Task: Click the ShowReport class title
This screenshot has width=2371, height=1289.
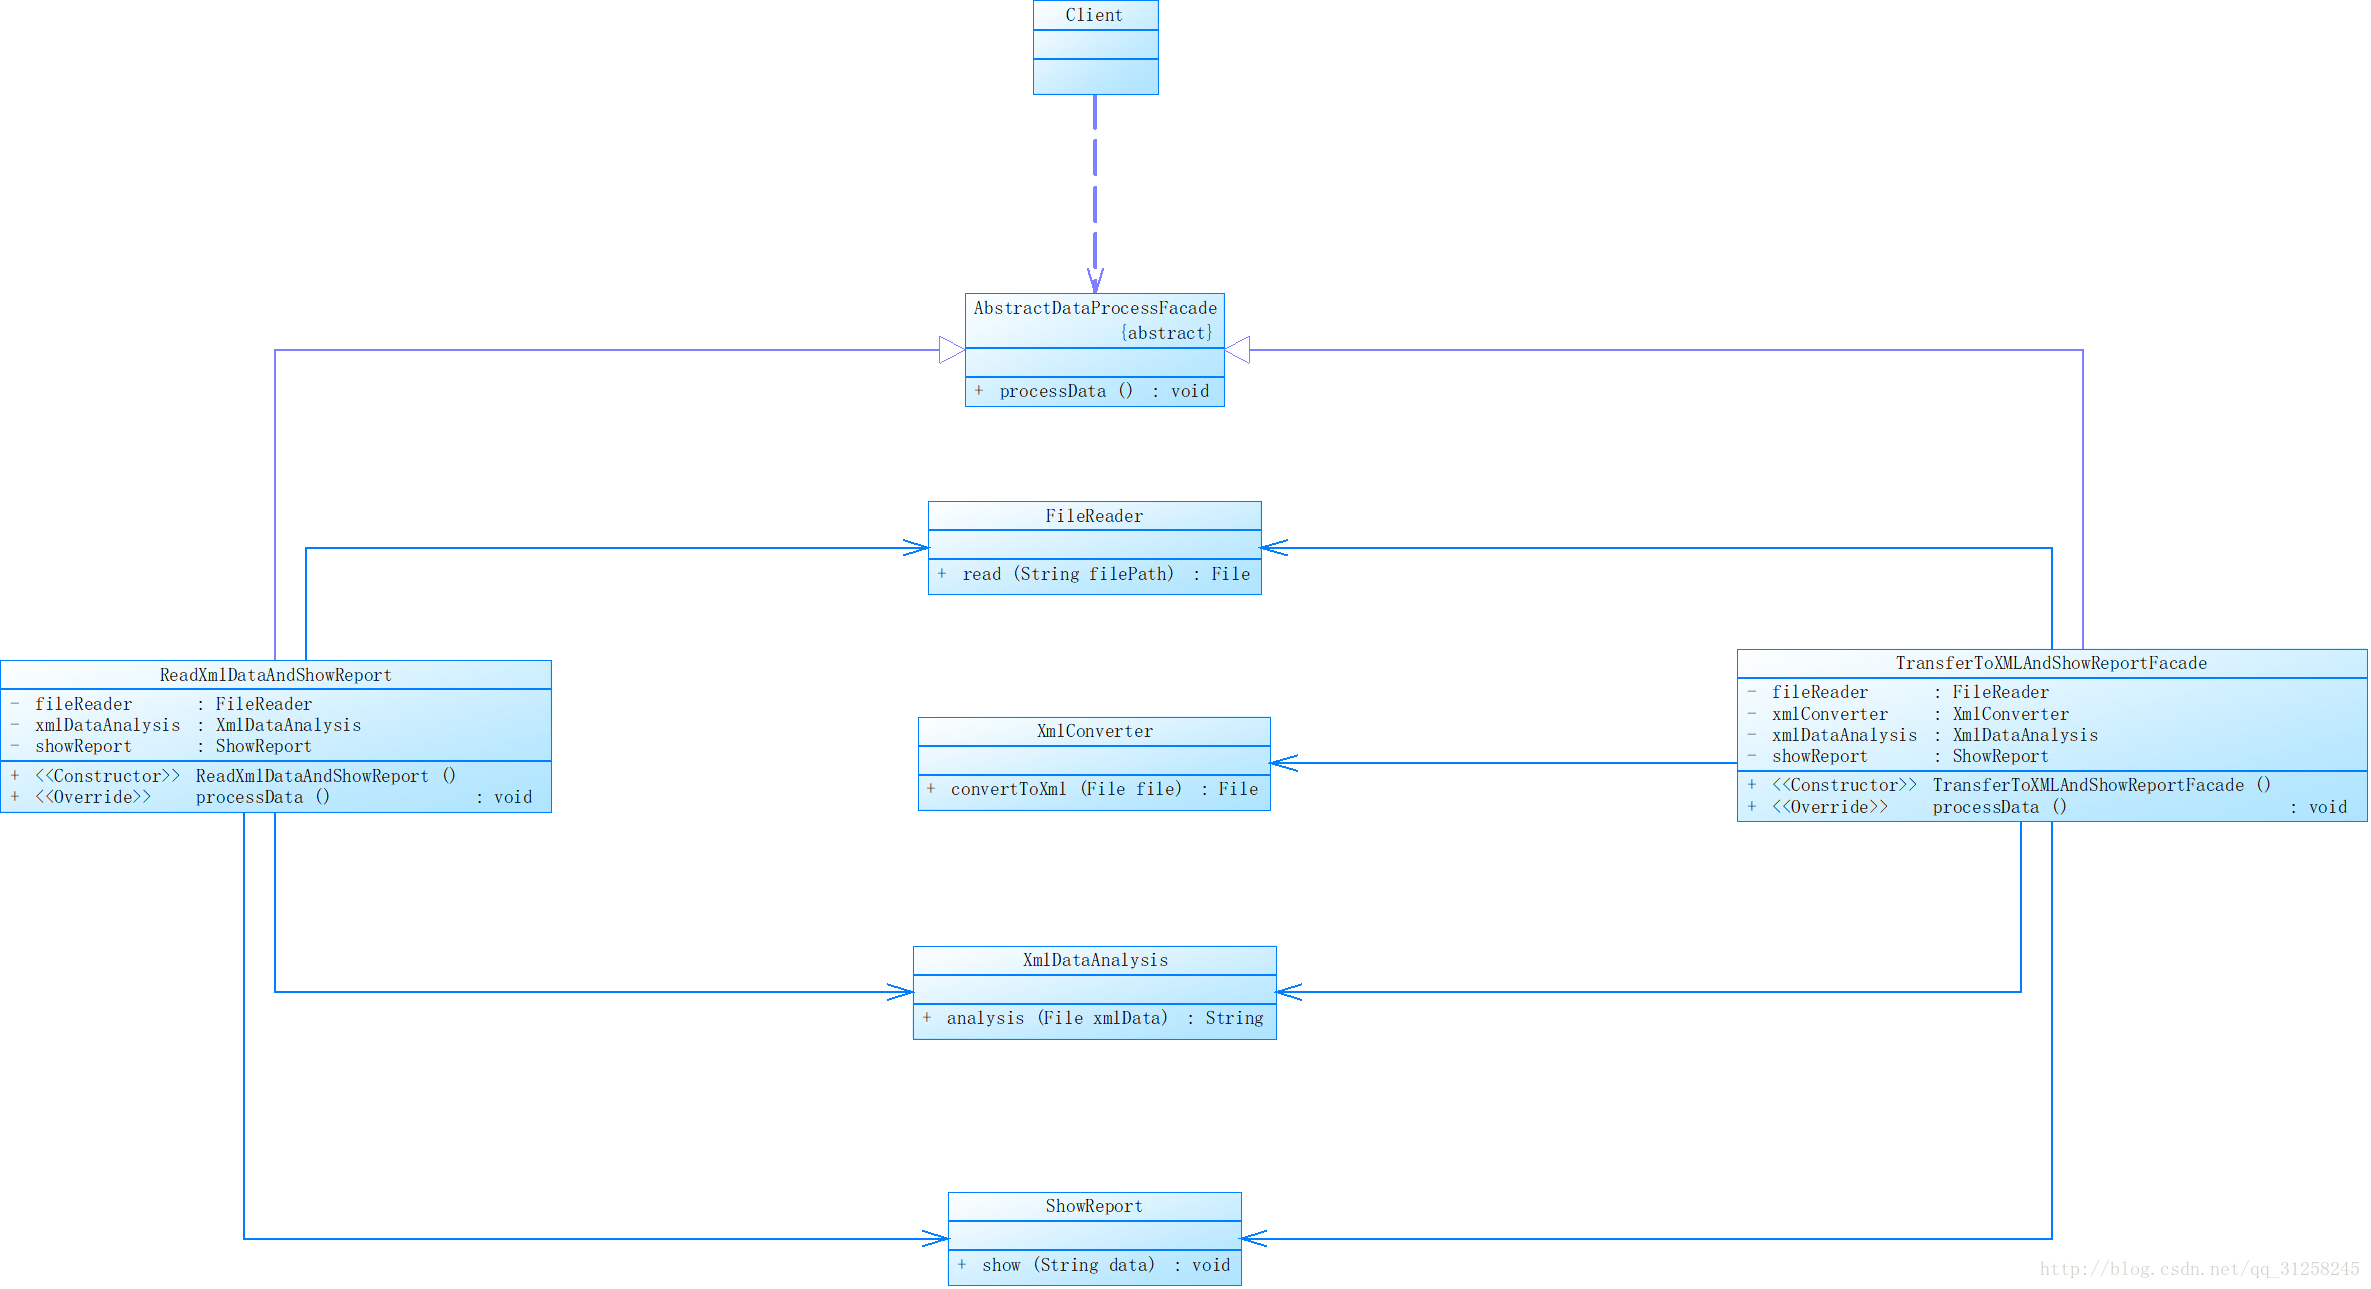Action: pos(1093,1206)
